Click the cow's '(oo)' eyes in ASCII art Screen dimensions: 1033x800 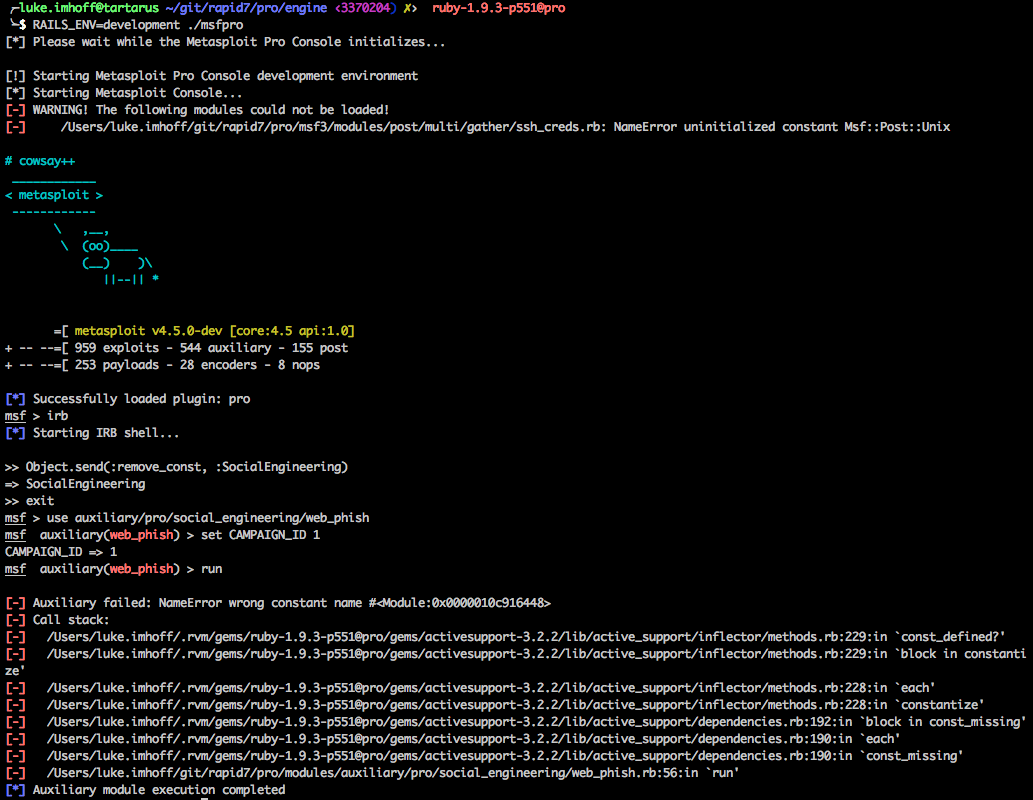(96, 246)
